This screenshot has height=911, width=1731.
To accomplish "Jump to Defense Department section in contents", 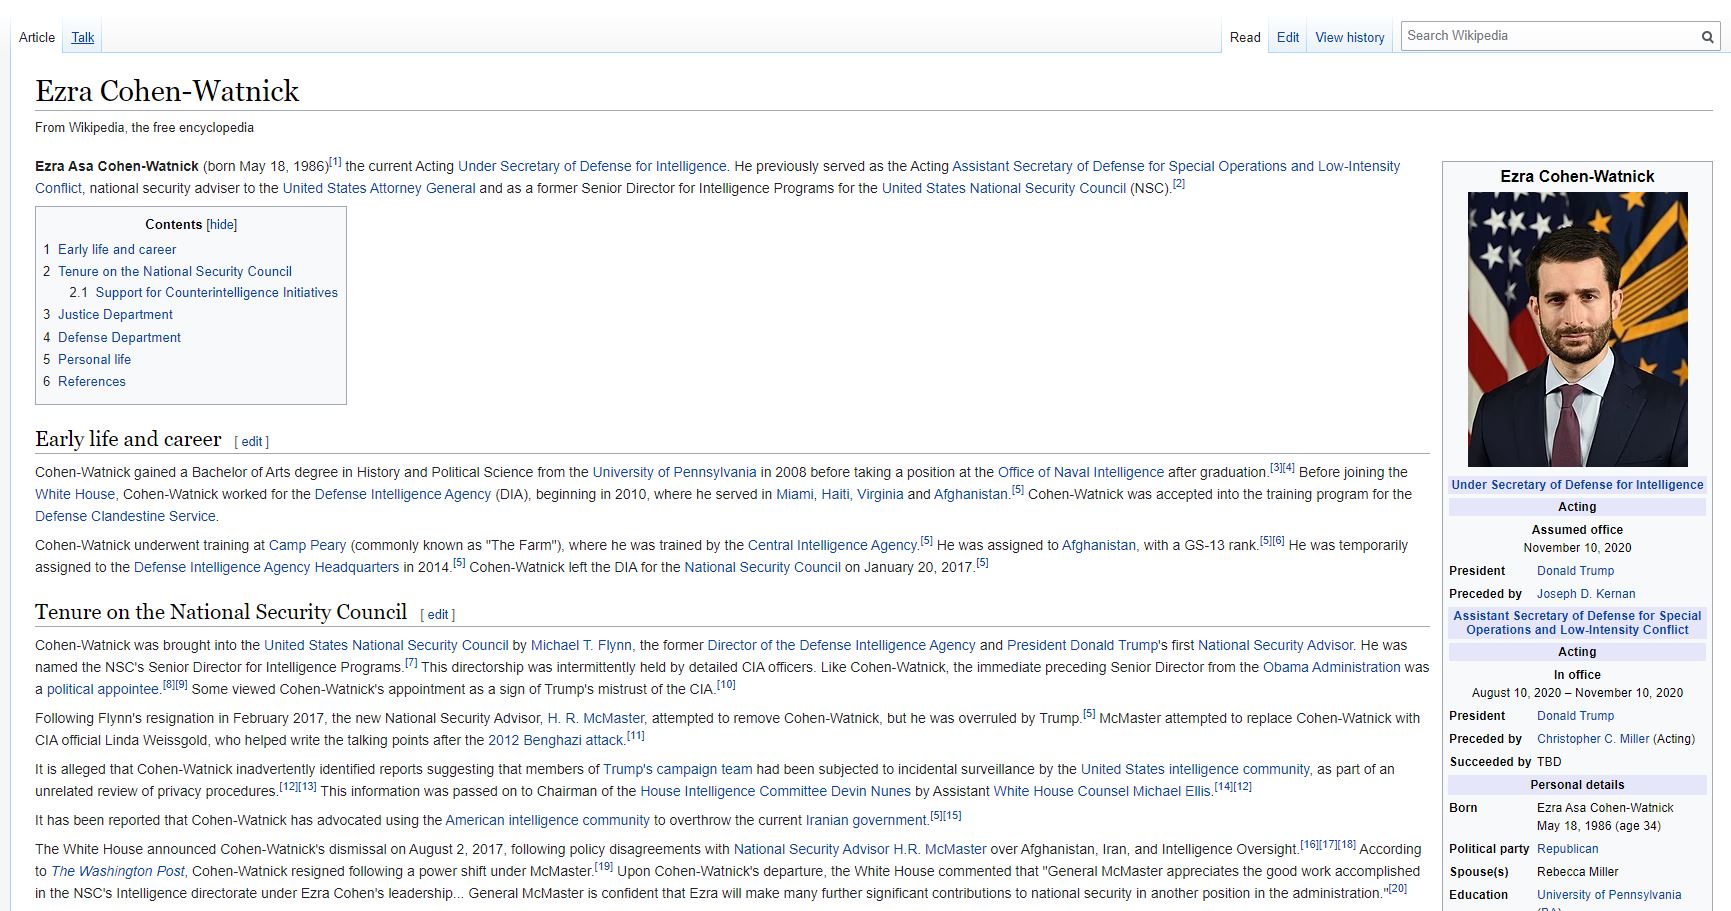I will [119, 338].
